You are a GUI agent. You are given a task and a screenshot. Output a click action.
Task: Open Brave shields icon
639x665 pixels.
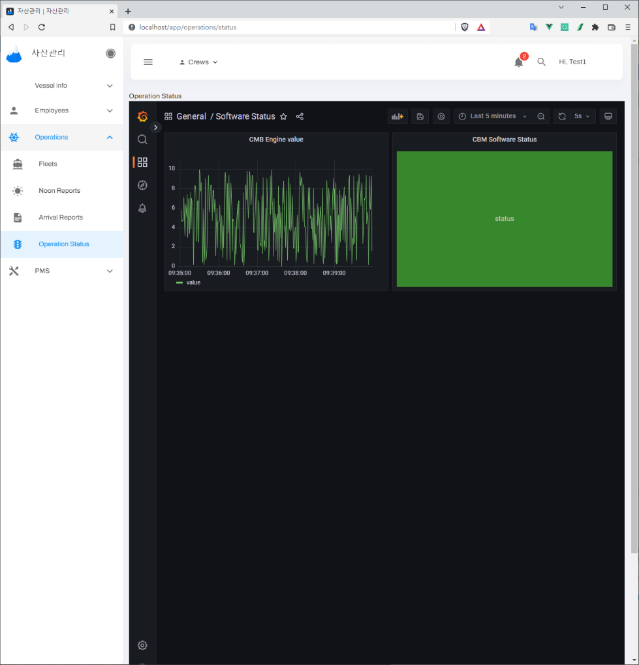pyautogui.click(x=465, y=27)
